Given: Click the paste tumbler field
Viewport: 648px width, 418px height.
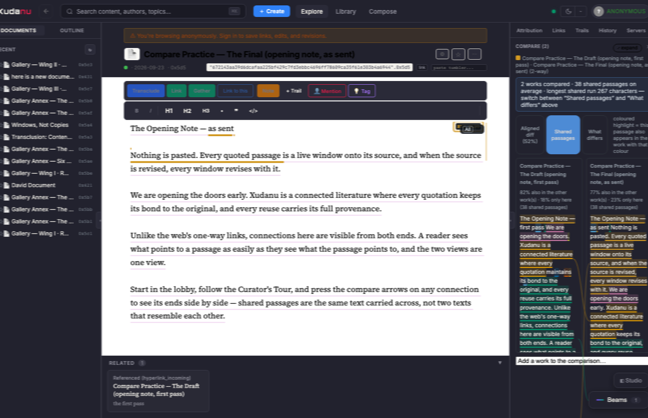Looking at the screenshot, I should pos(457,67).
